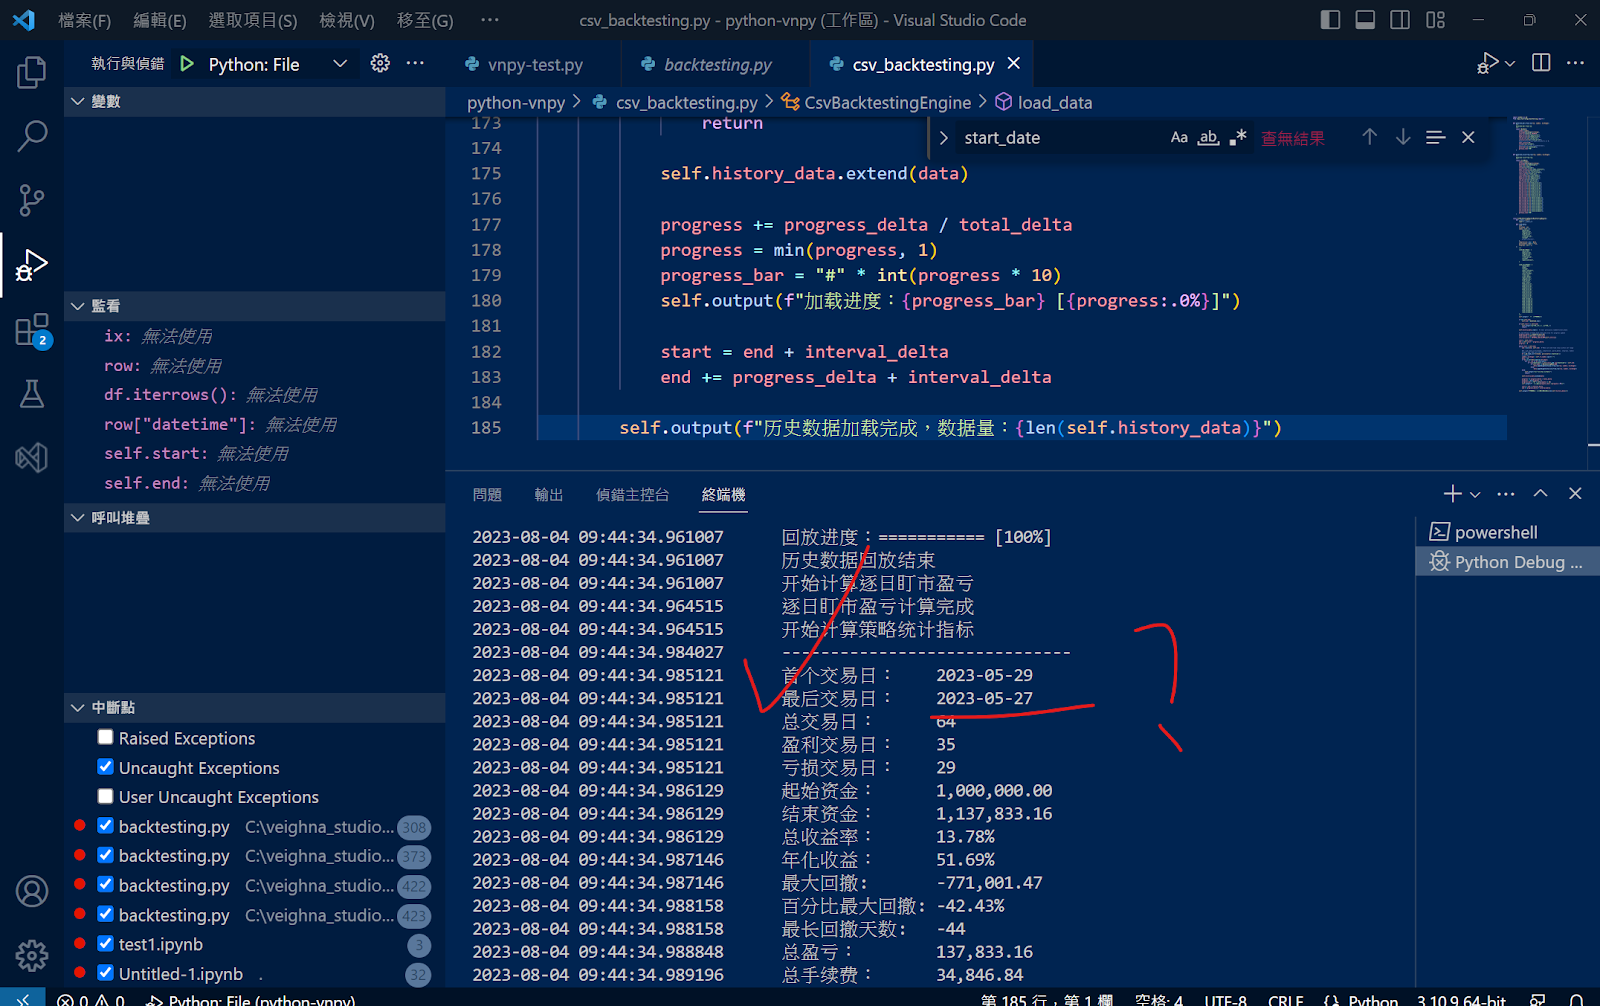Uncheck backtesting.py breakpoint at line 308
The width and height of the screenshot is (1600, 1006).
[x=105, y=826]
